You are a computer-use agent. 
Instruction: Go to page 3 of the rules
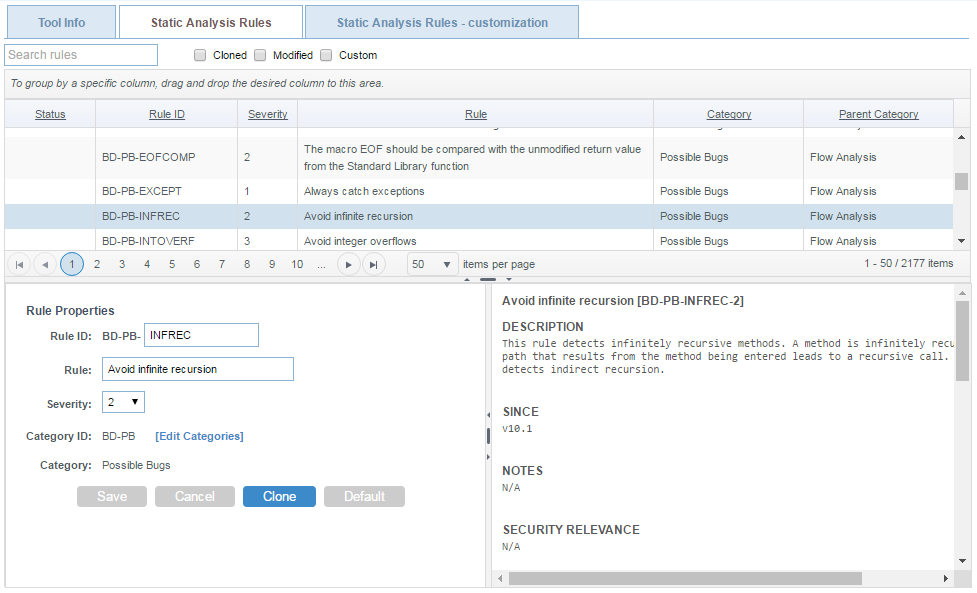(x=122, y=265)
